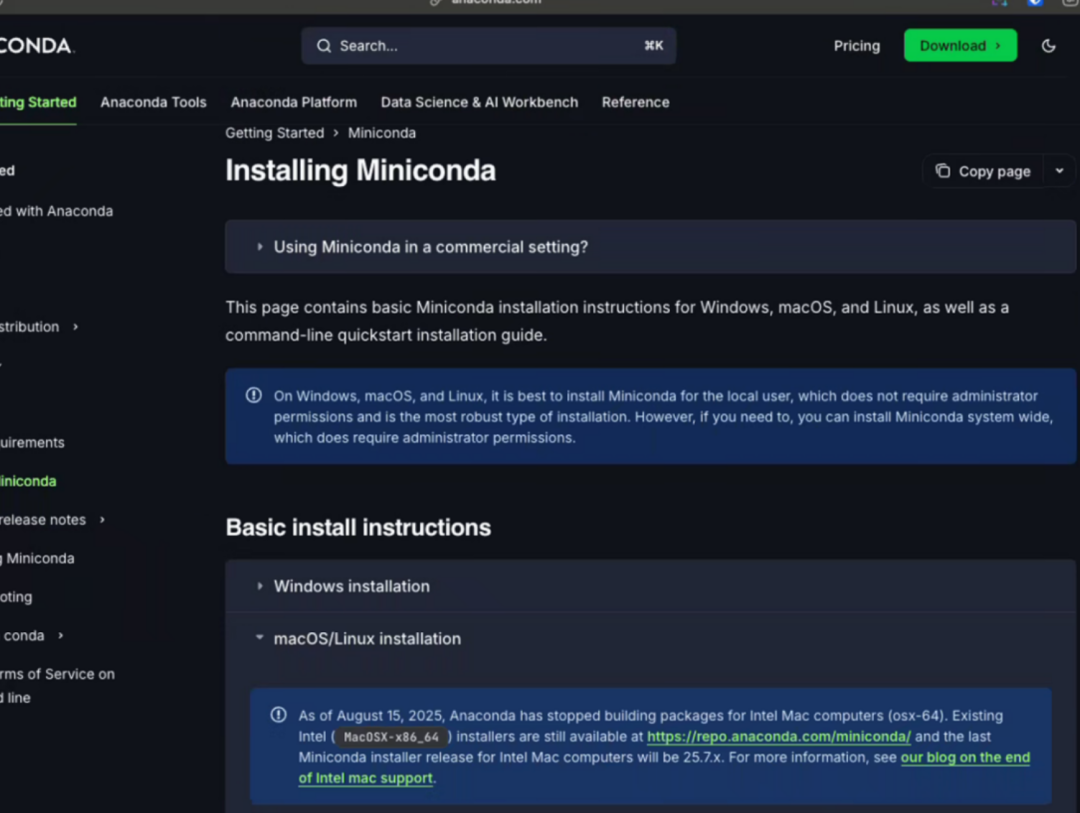Switch to the Anaconda Platform tab
Screen dimensions: 1080x813
point(293,102)
